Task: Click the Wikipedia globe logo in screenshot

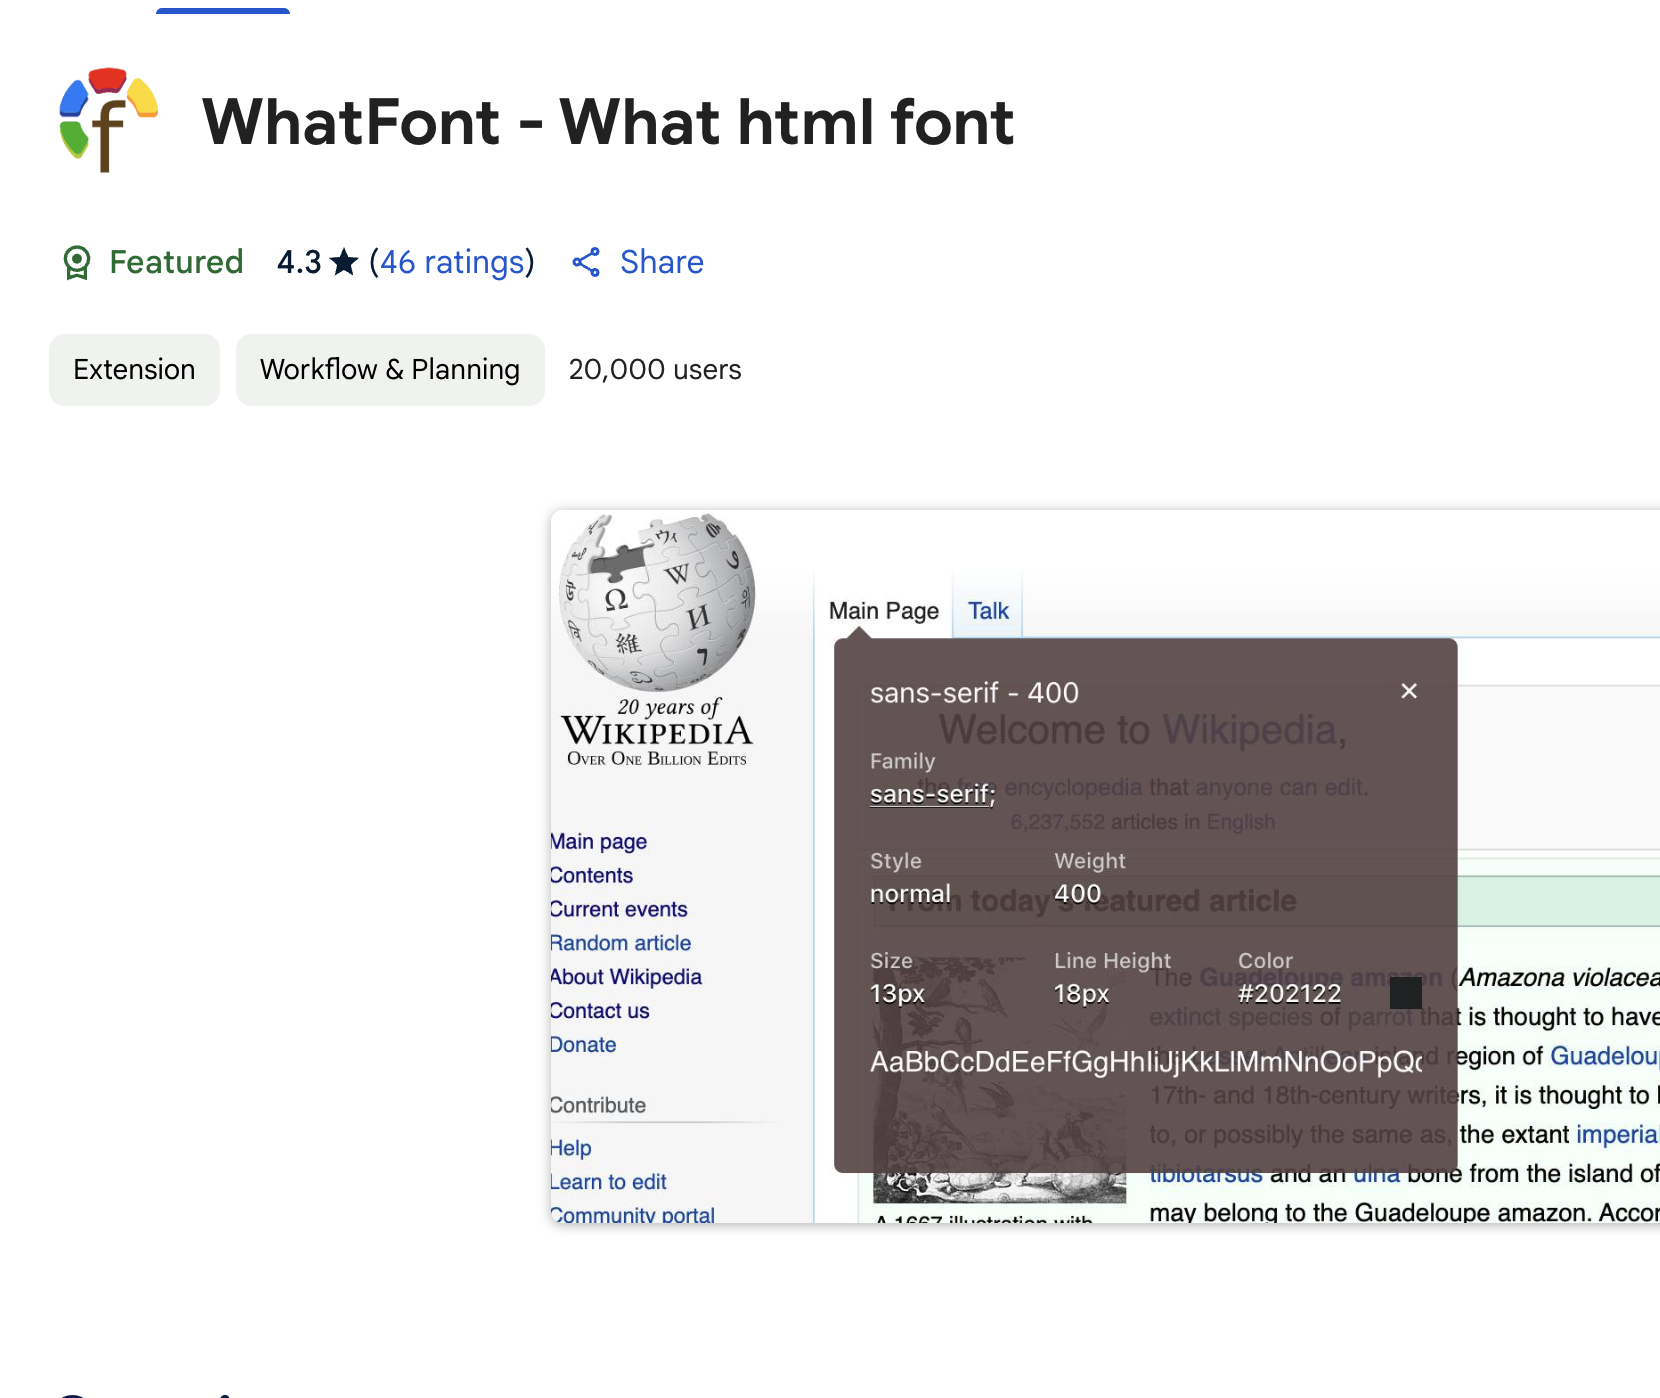Action: pyautogui.click(x=657, y=603)
